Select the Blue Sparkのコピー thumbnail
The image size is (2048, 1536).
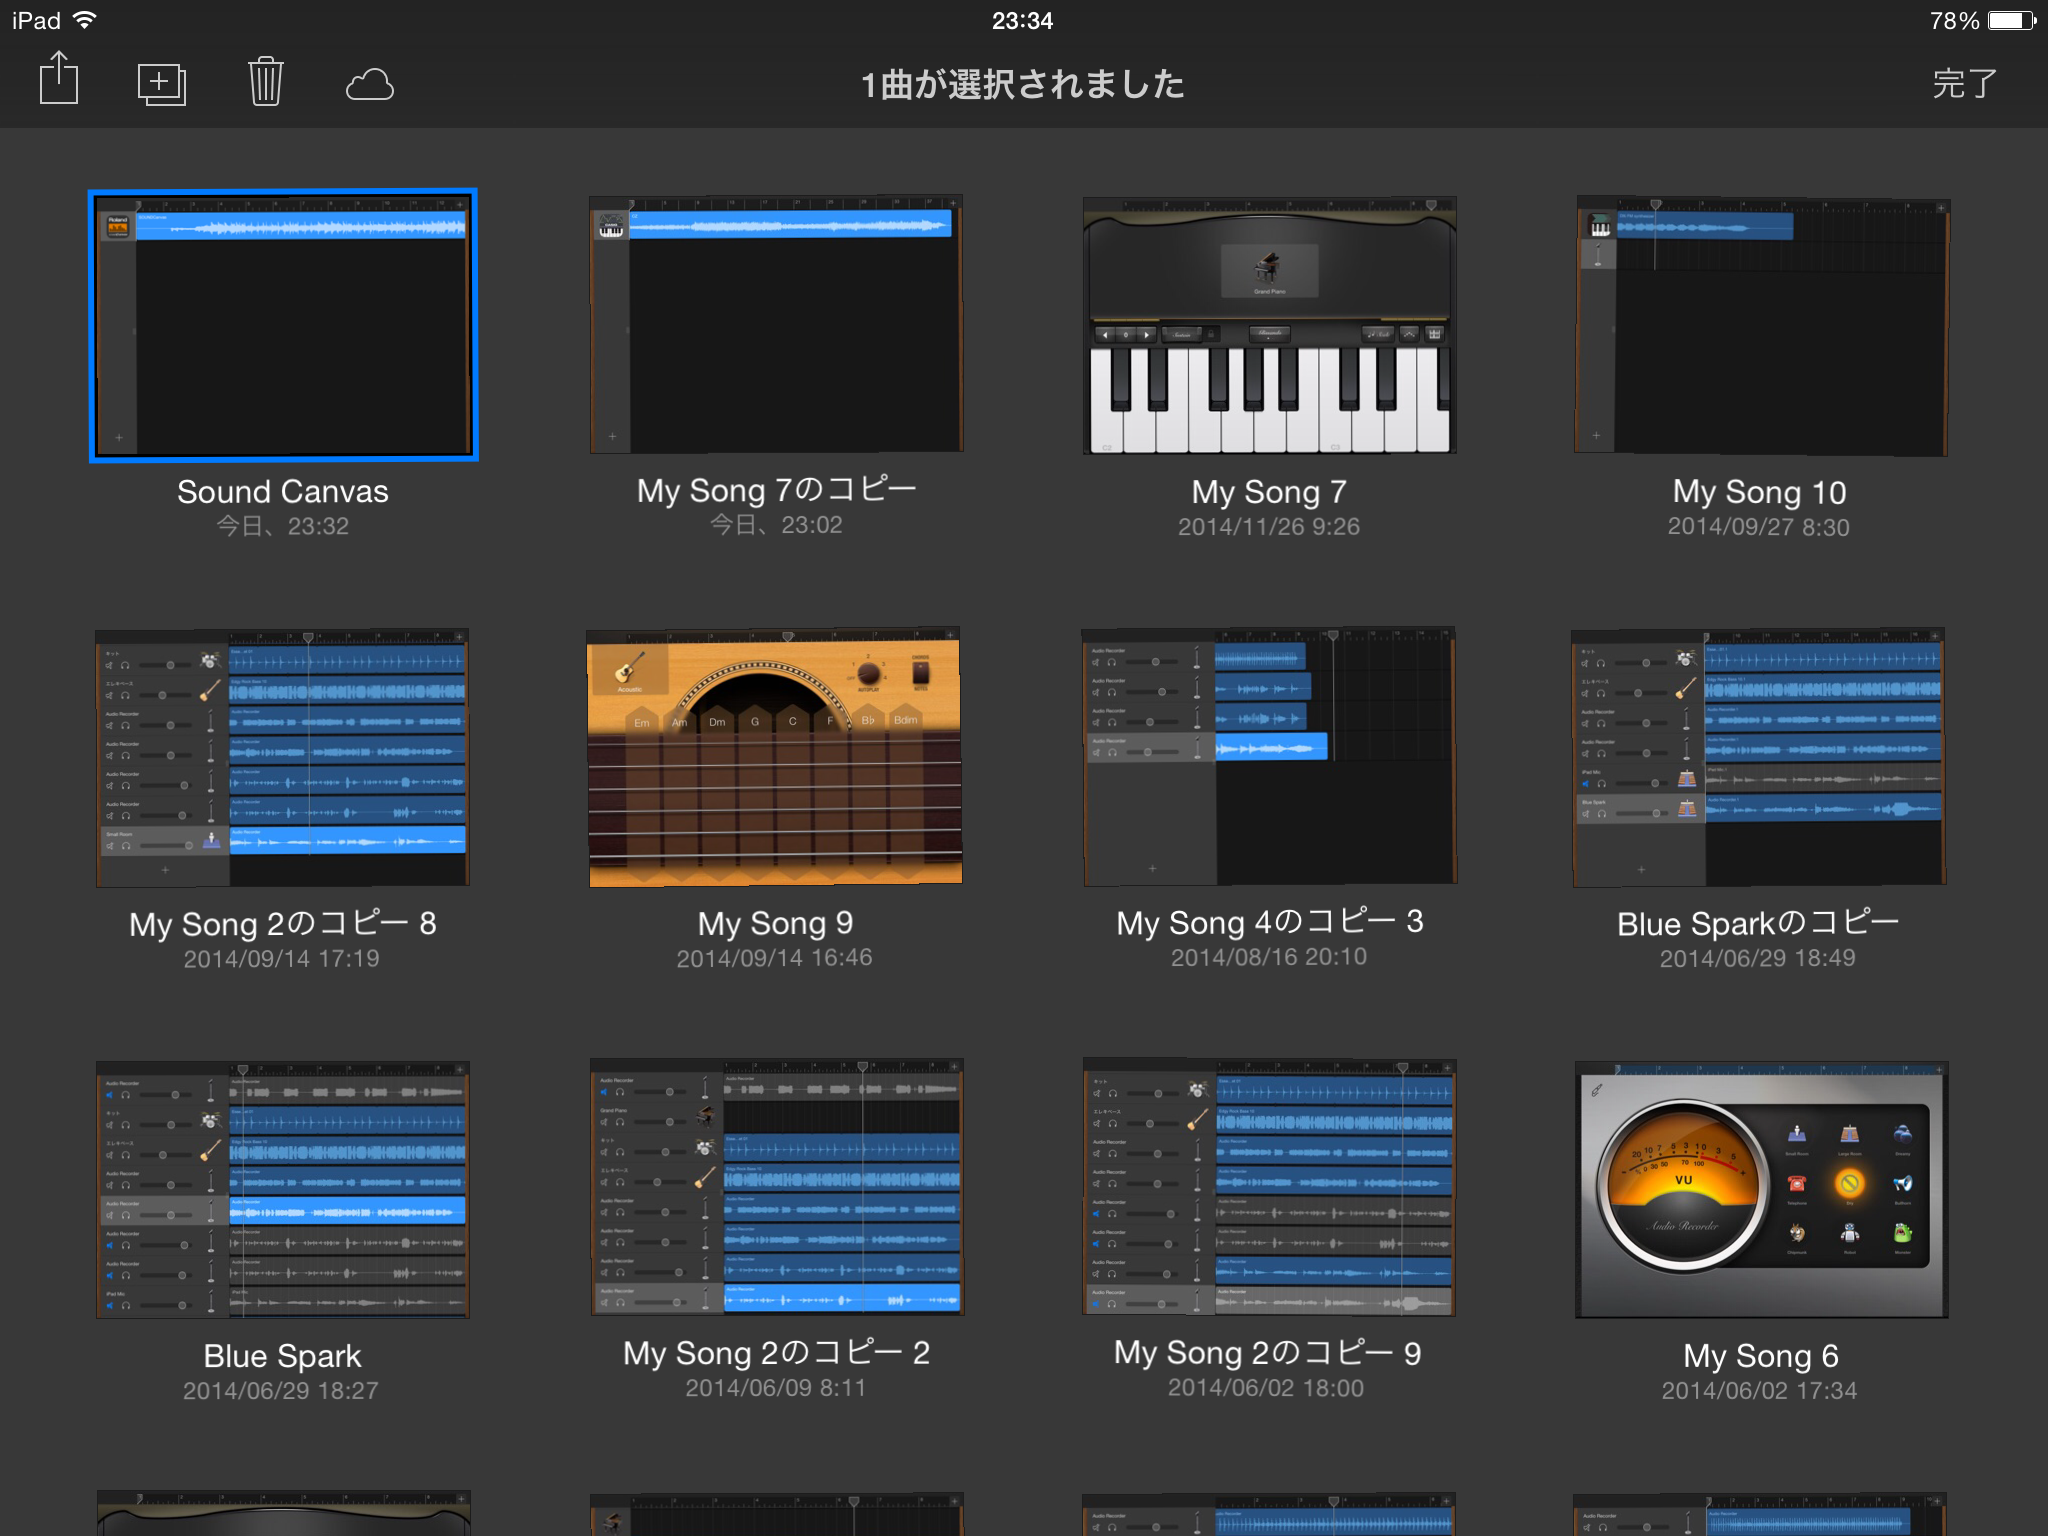[1759, 757]
